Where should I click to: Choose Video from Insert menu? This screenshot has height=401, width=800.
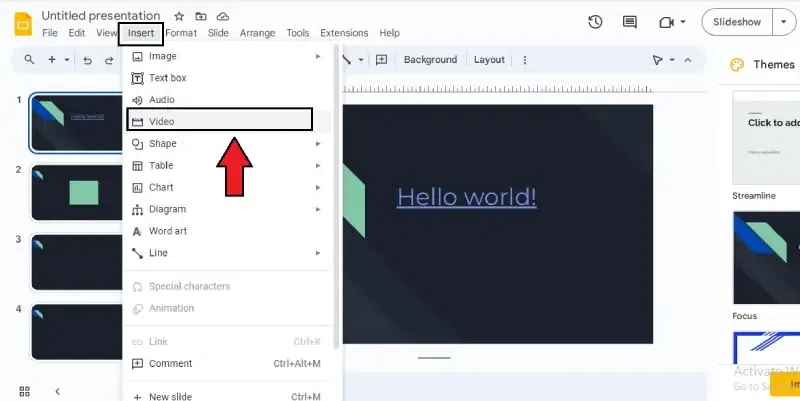tap(228, 122)
